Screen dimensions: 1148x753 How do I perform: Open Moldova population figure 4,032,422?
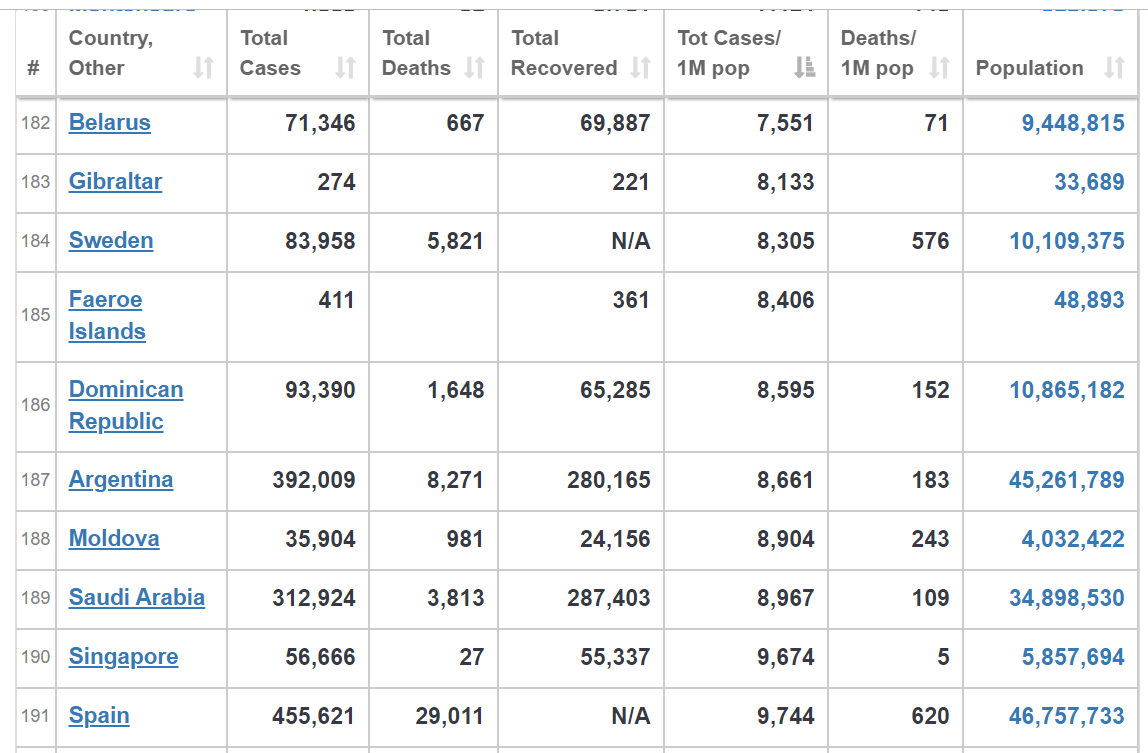tap(1073, 539)
